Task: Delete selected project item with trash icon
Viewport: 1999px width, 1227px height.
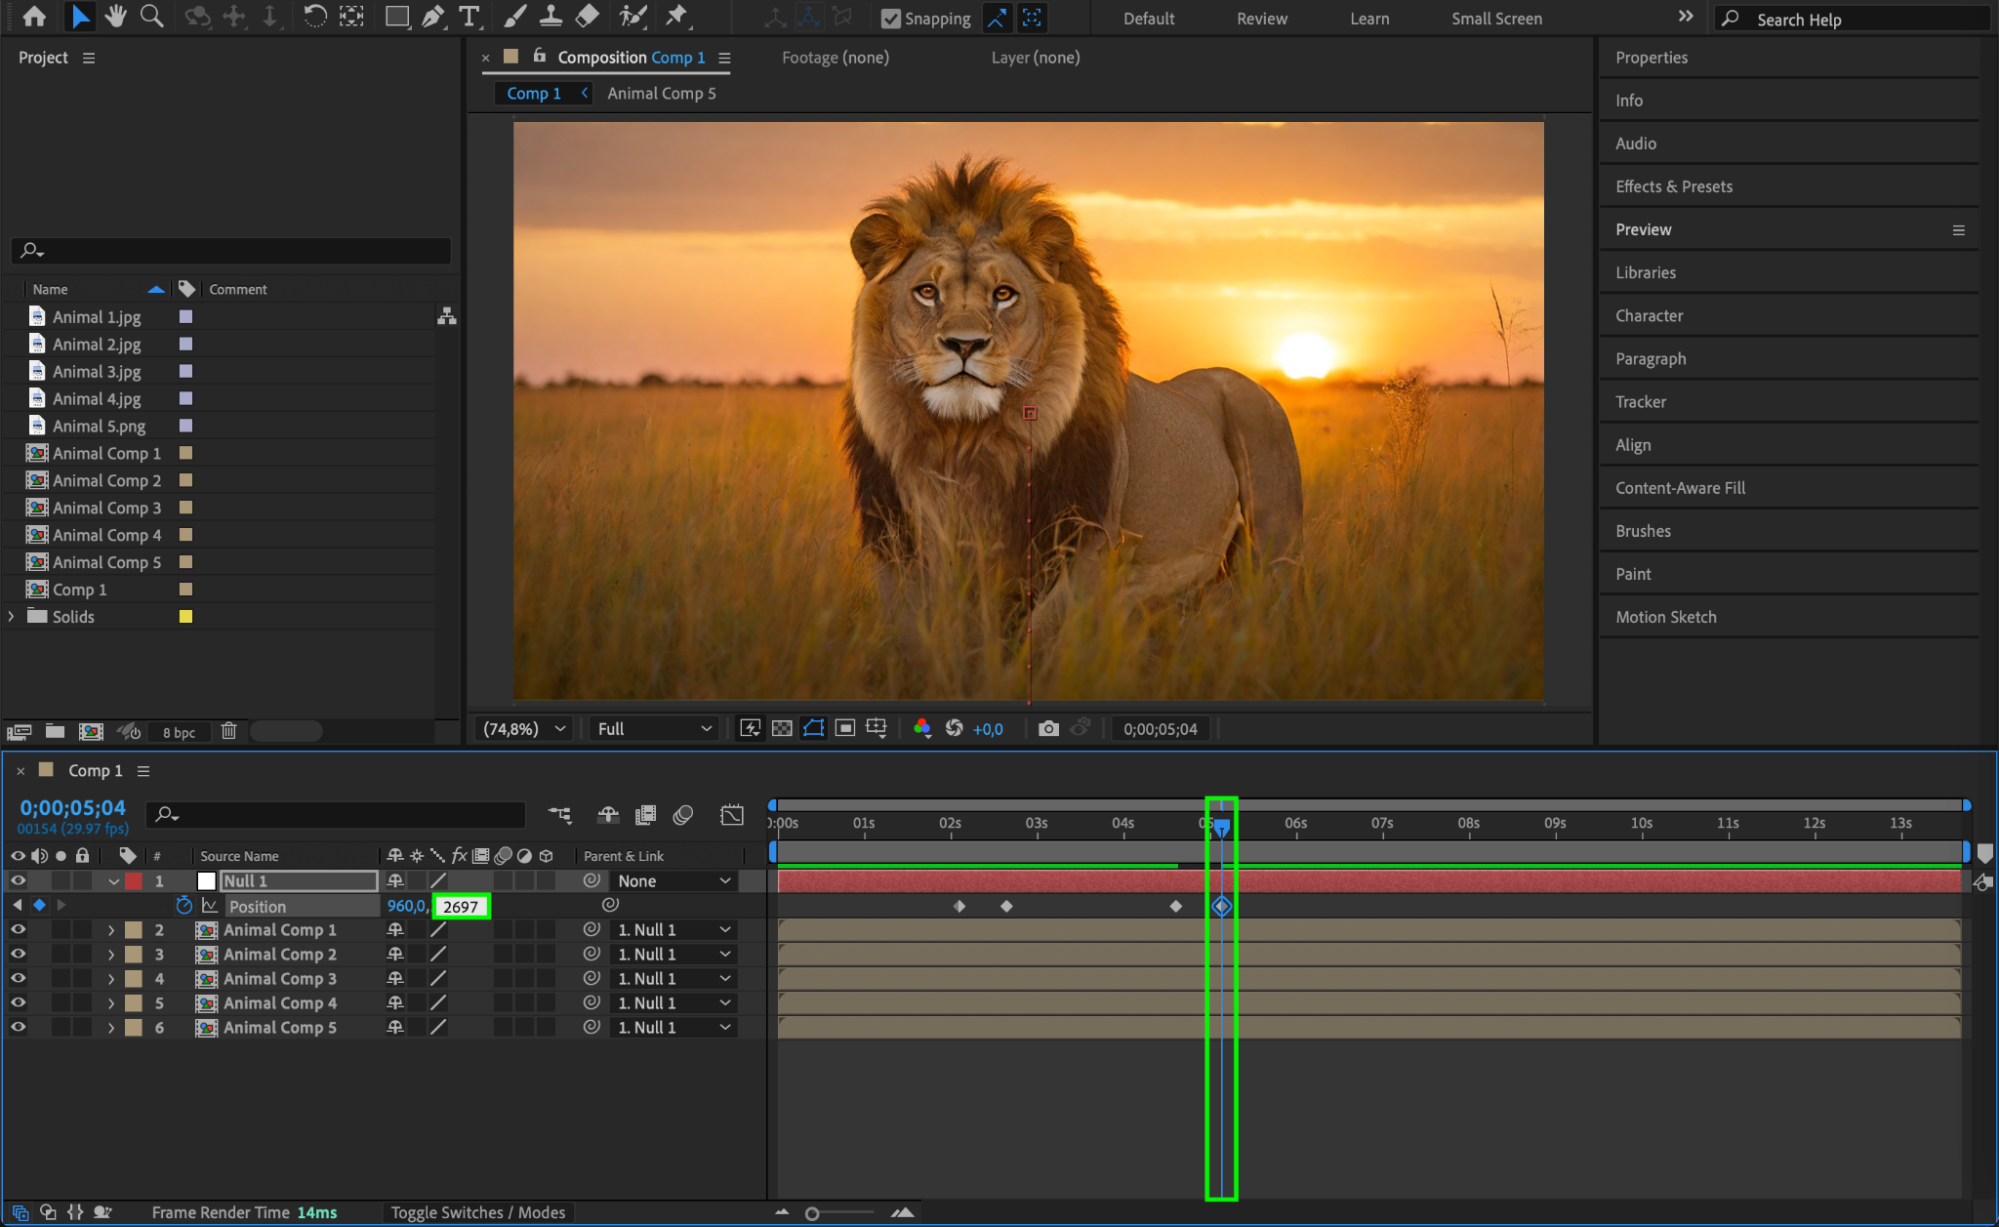Action: 229,731
